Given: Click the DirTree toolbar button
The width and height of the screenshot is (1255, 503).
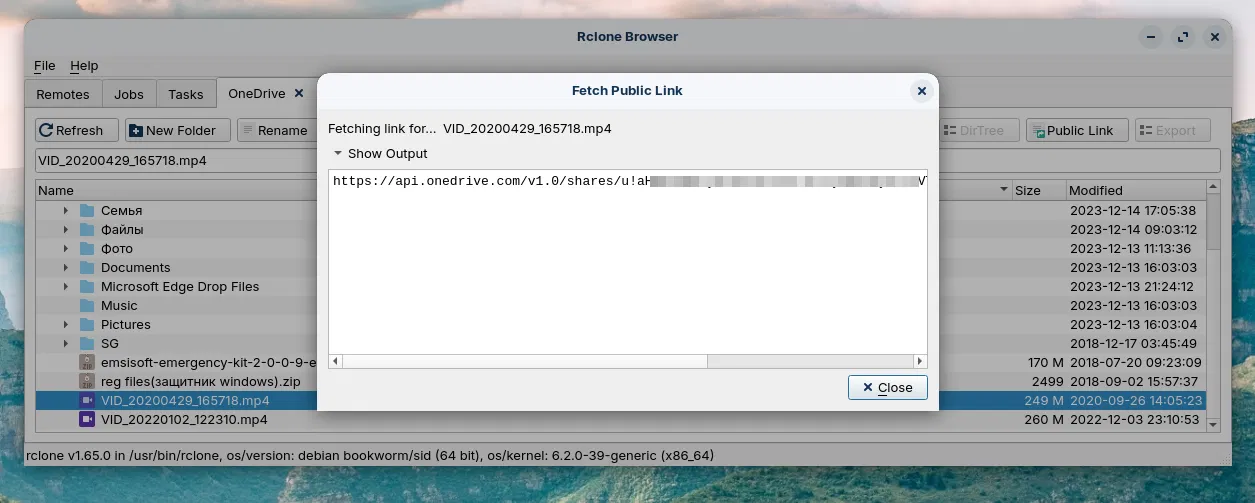Looking at the screenshot, I should click(x=980, y=130).
